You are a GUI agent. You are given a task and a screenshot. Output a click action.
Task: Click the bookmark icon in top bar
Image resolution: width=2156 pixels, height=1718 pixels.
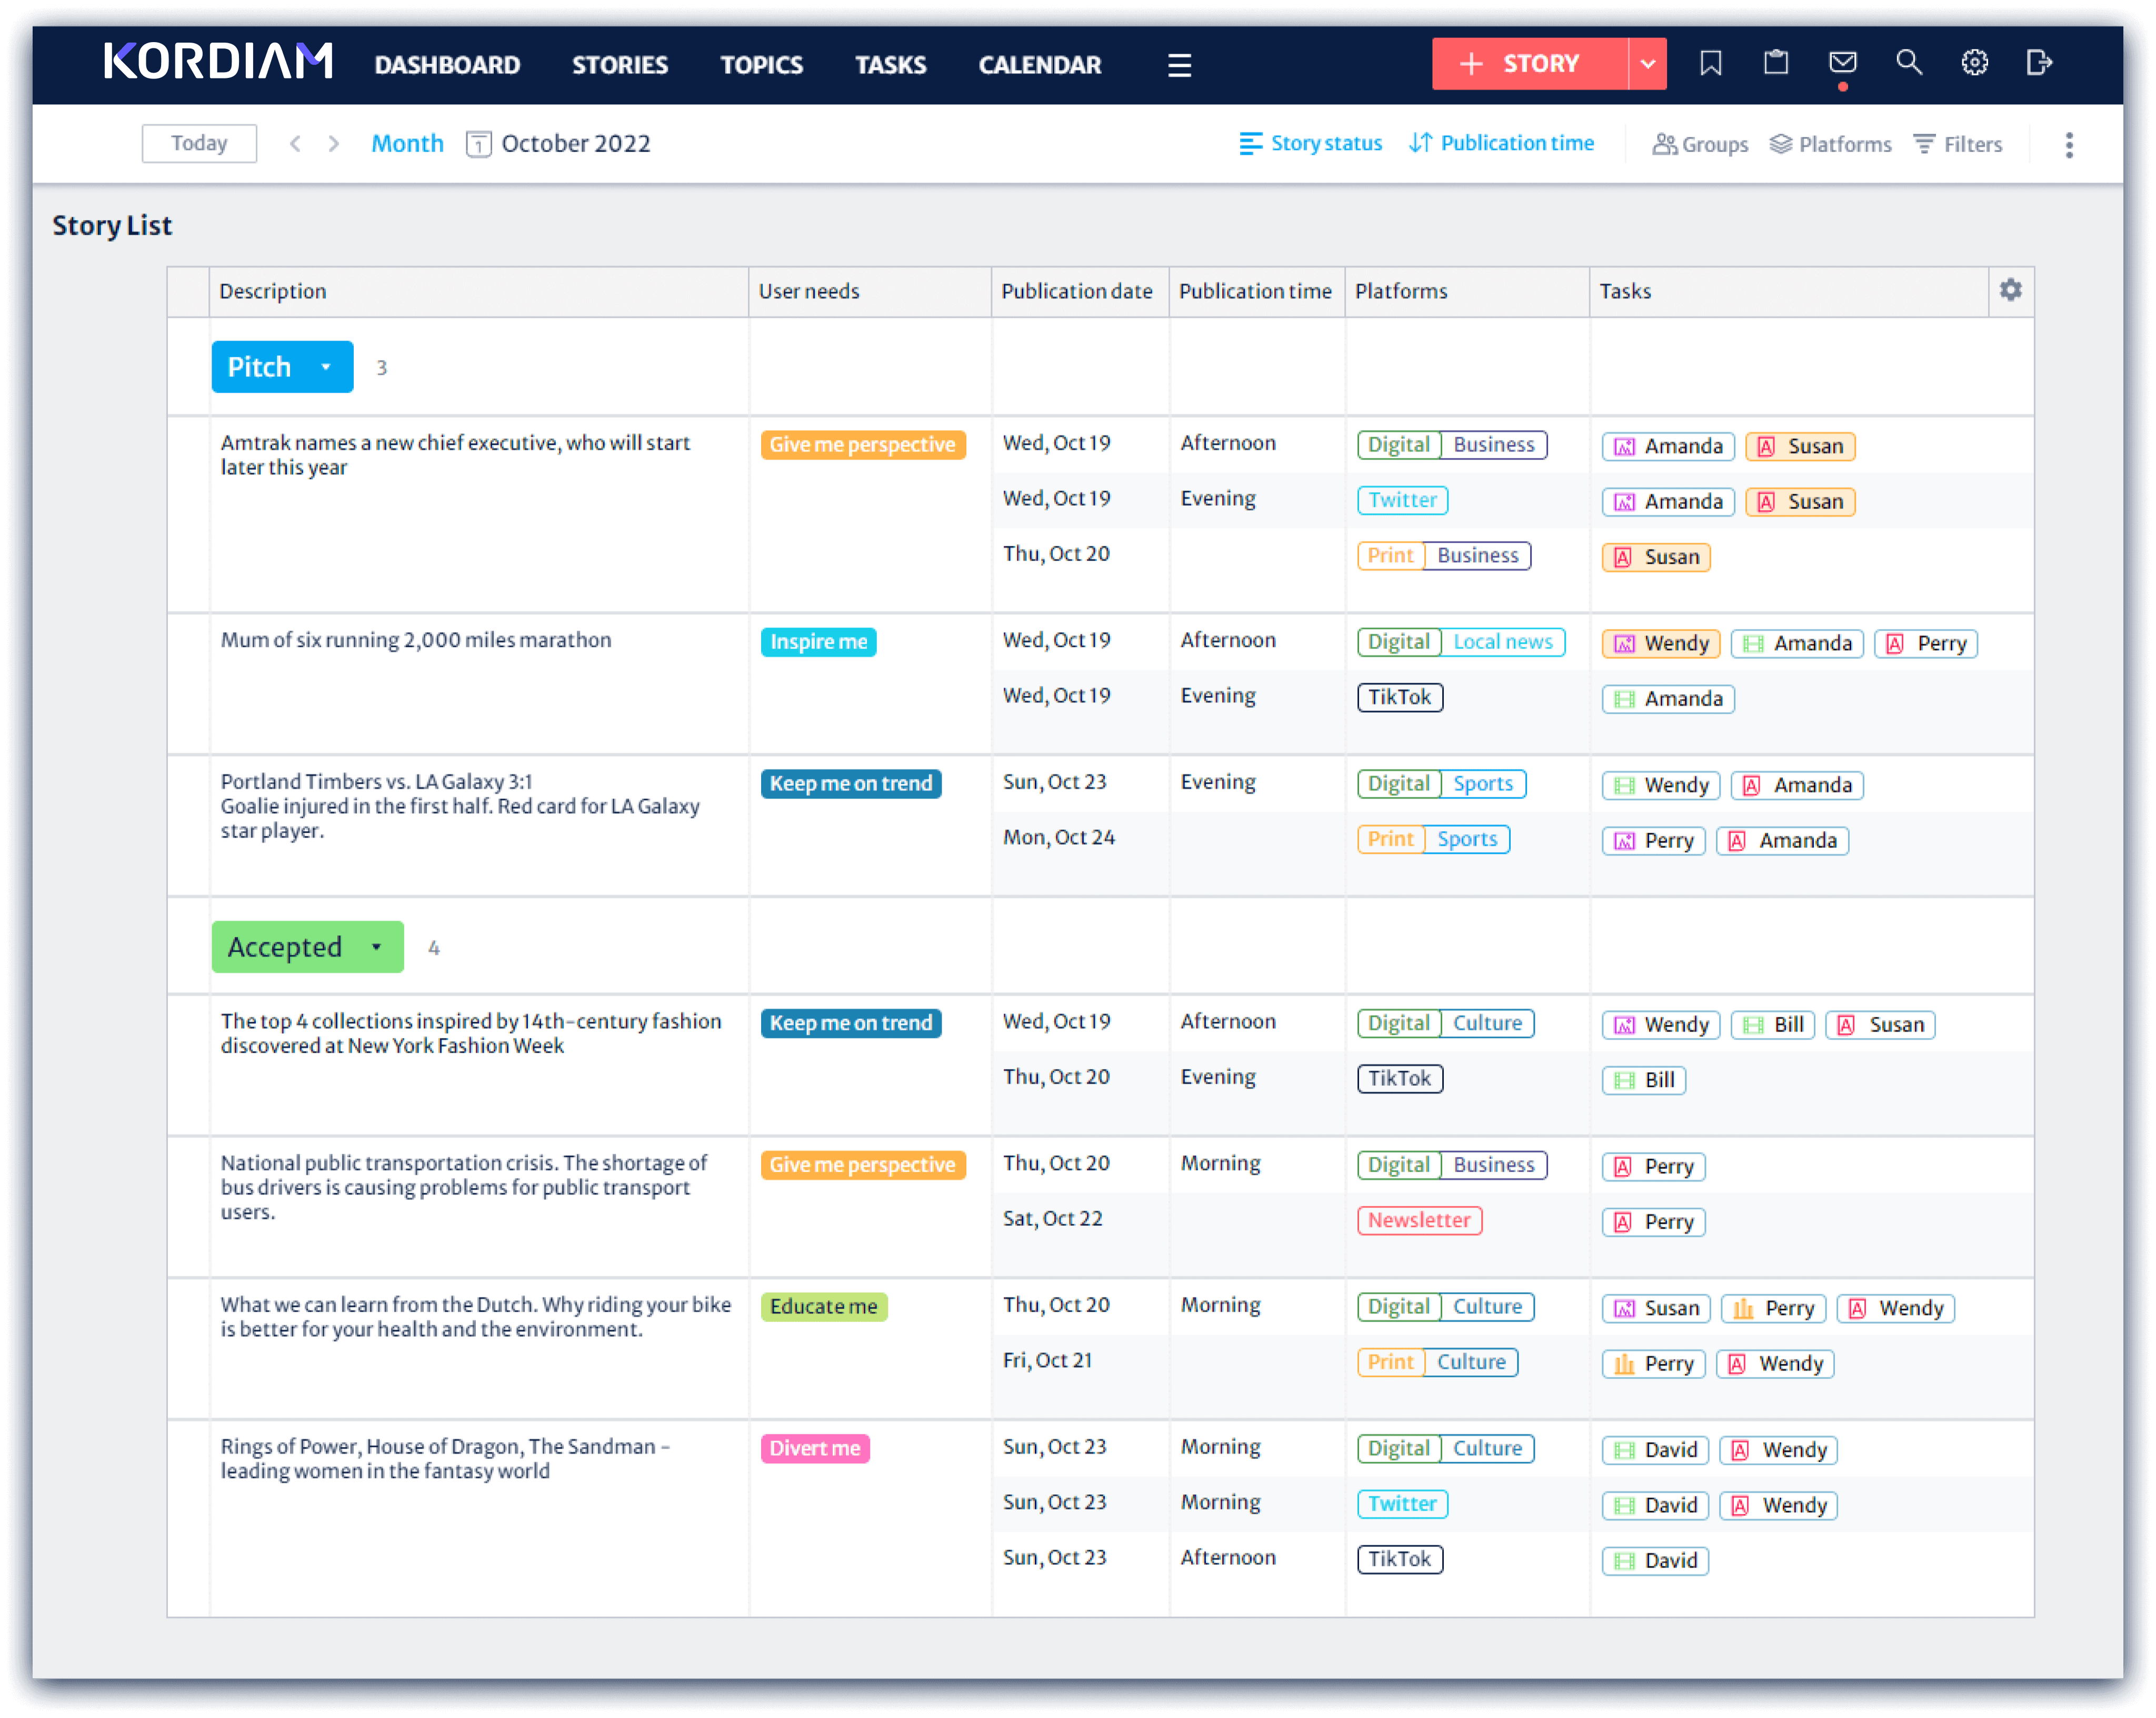[1710, 63]
